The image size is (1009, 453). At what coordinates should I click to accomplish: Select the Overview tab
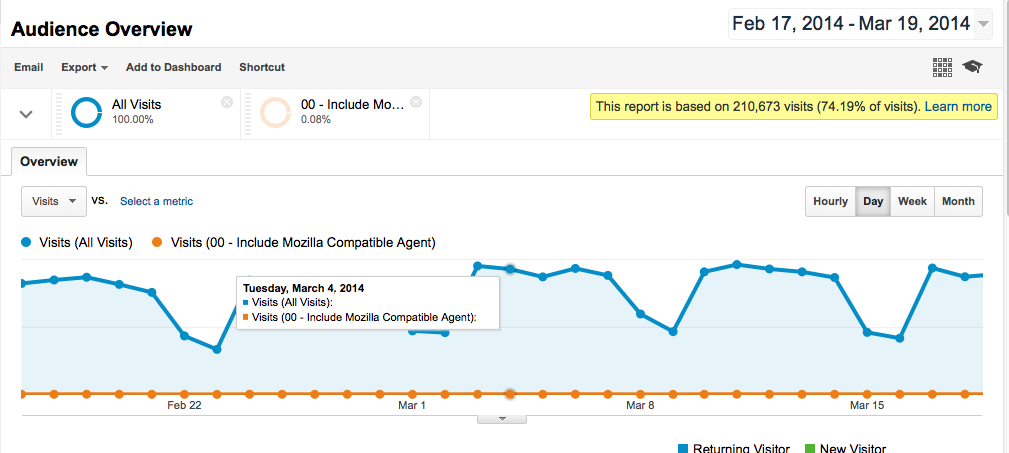(x=50, y=161)
